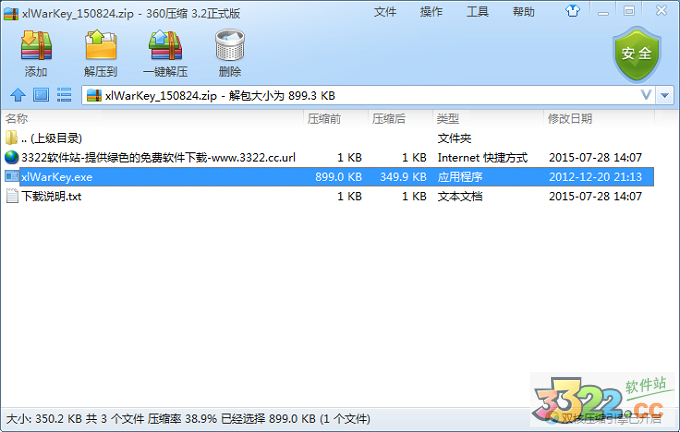
Task: Open the 帮助 menu
Action: click(x=523, y=12)
